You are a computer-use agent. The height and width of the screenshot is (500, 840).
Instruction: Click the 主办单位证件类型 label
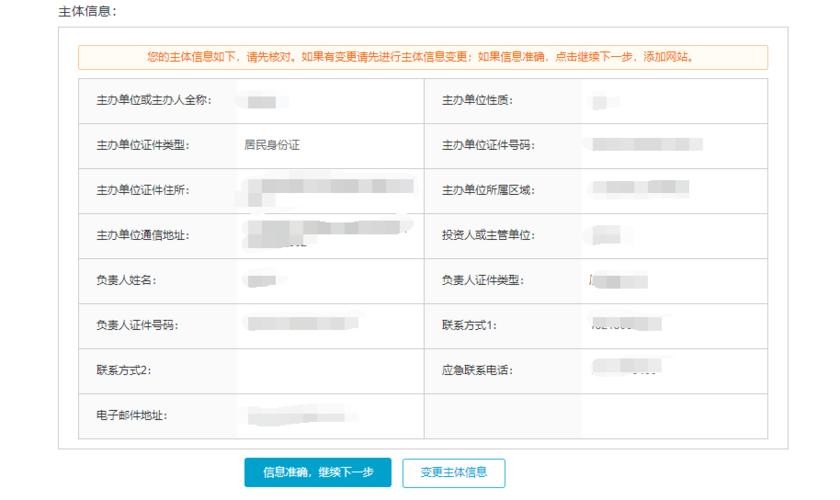(x=143, y=145)
